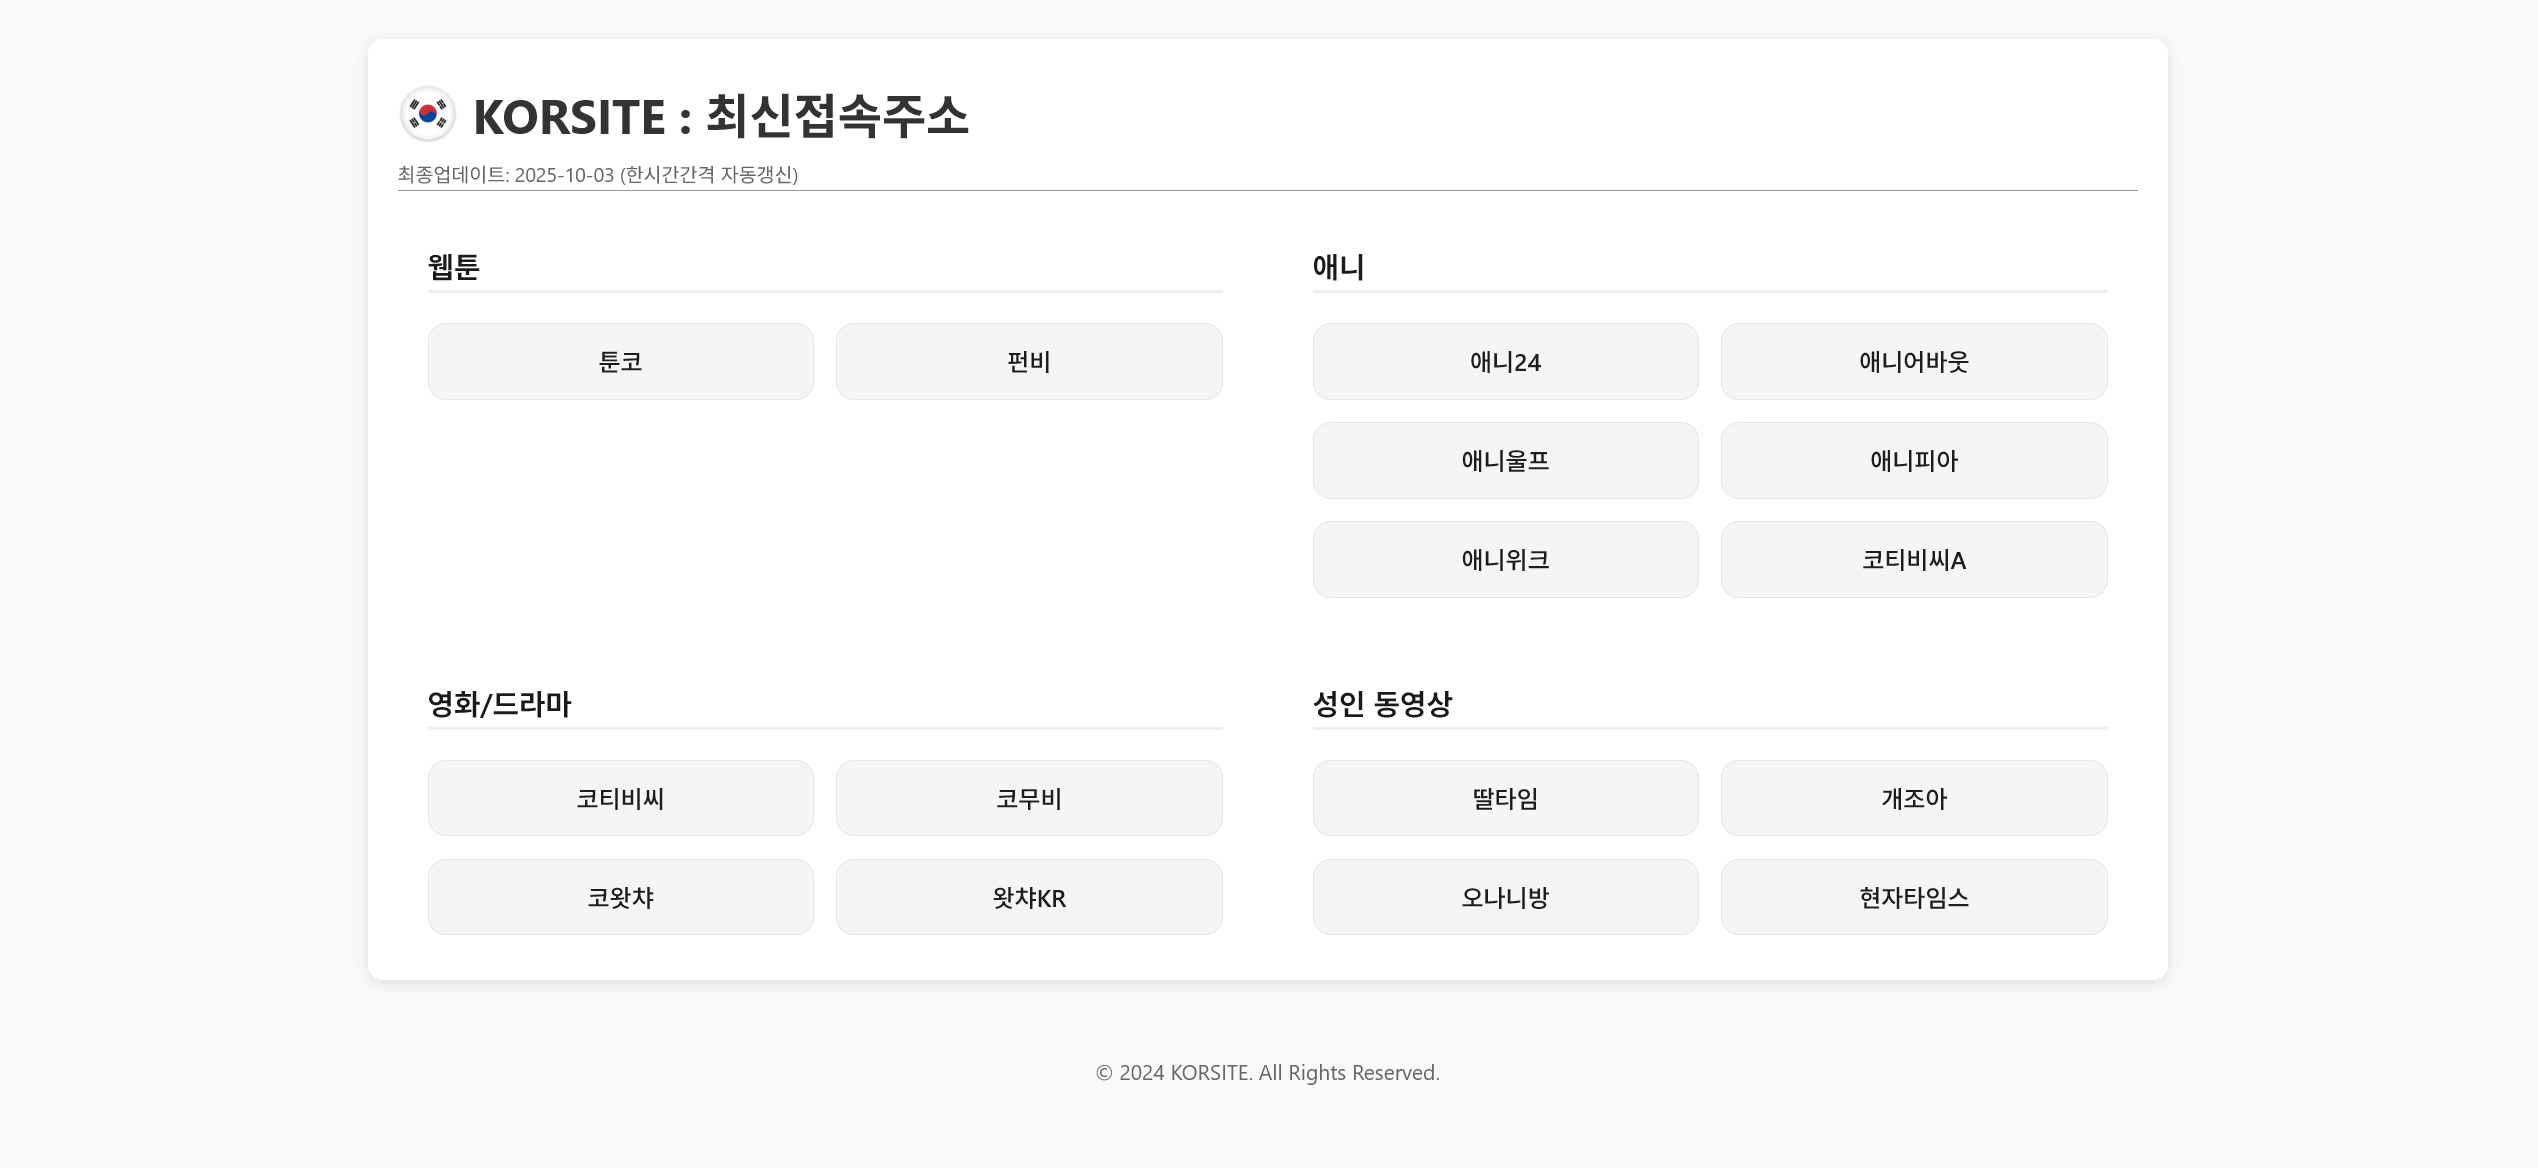Open the 코티비씨A anime link

click(x=1913, y=559)
